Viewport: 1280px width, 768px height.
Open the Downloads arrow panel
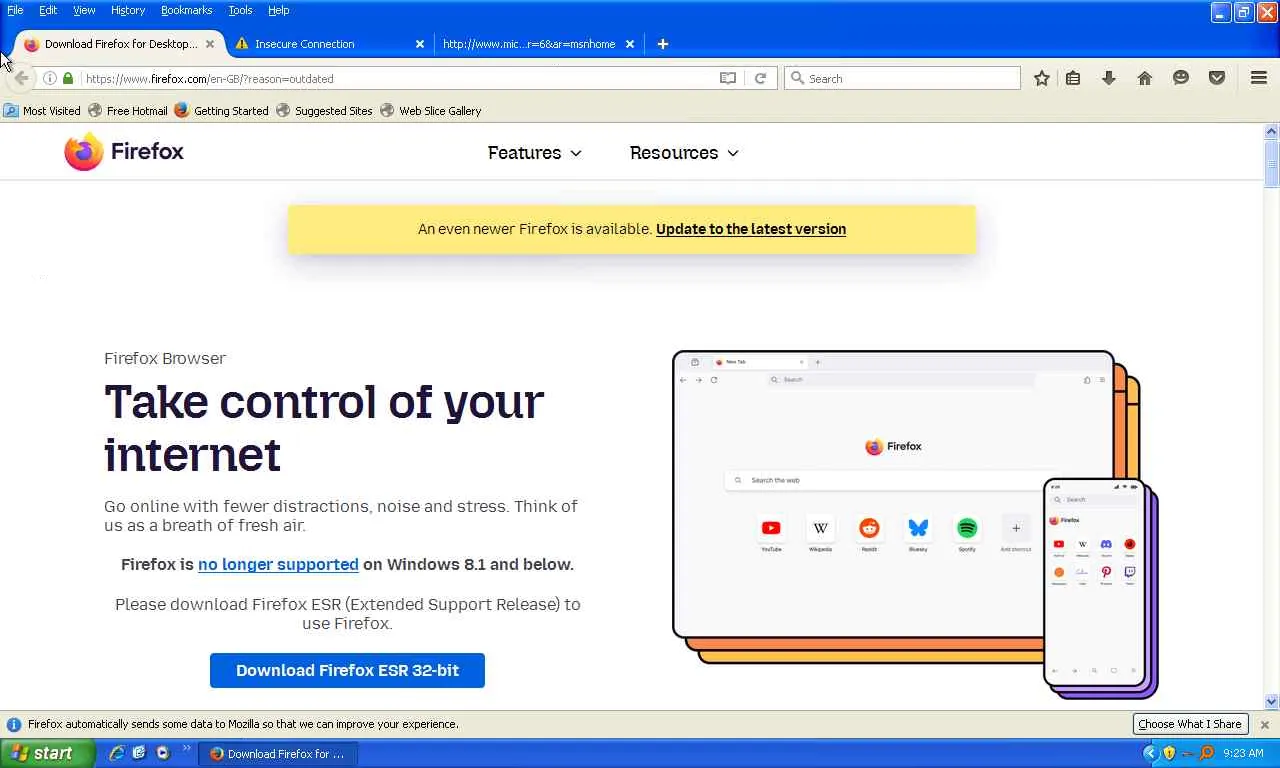coord(1109,78)
